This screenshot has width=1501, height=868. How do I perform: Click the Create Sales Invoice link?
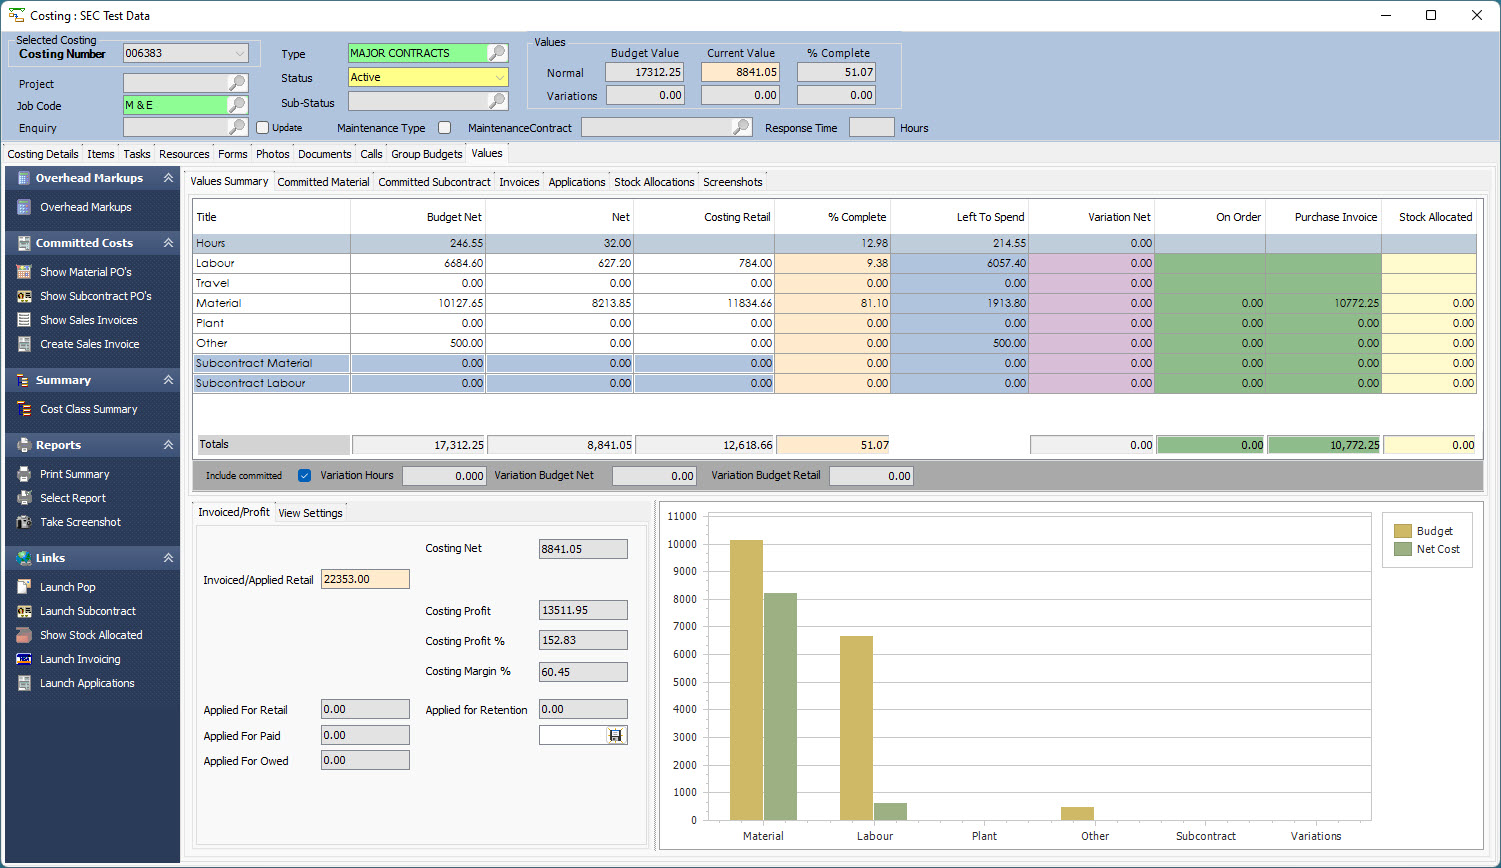(89, 344)
